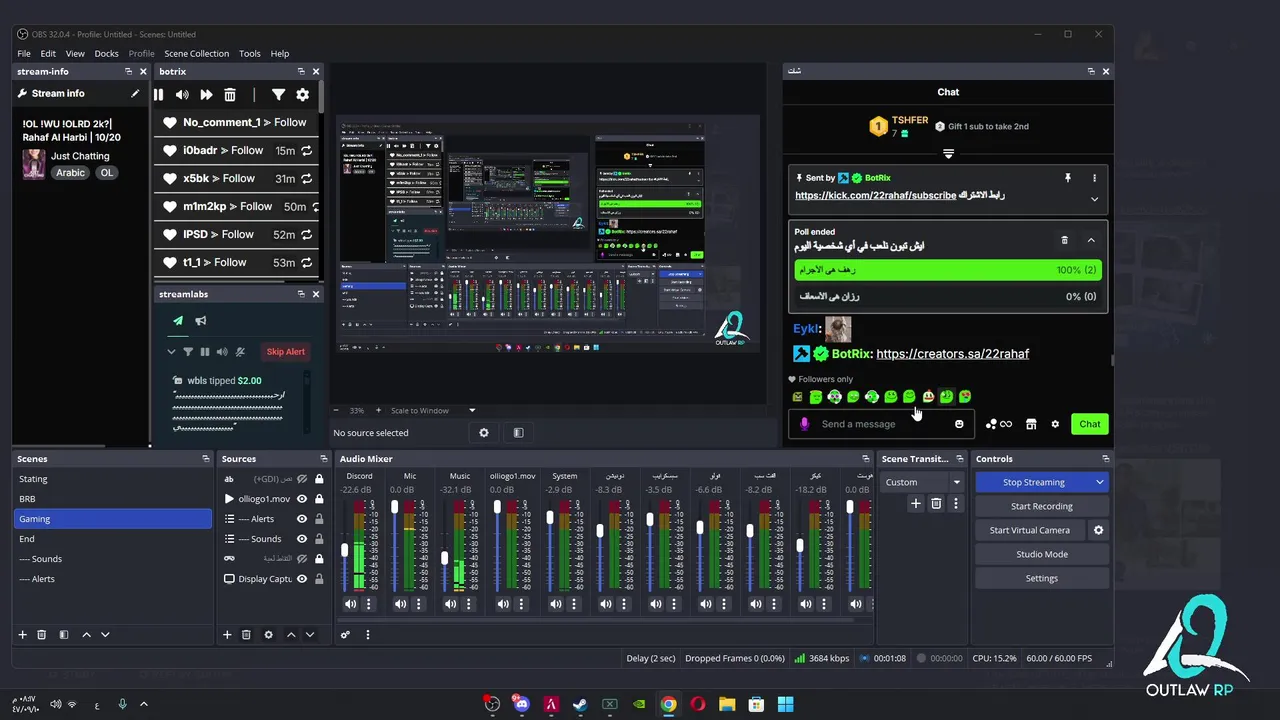Click Skip Alert in streamlabs dock
This screenshot has width=1280, height=720.
286,352
